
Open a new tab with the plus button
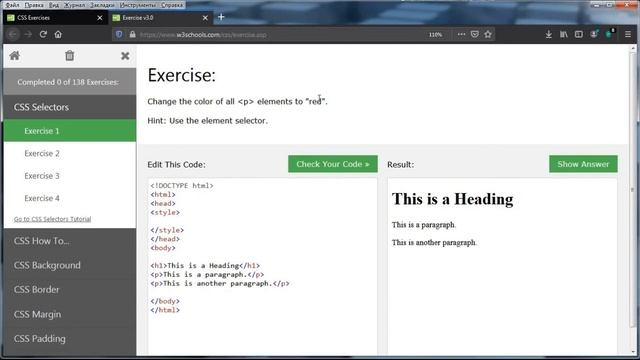pyautogui.click(x=221, y=17)
